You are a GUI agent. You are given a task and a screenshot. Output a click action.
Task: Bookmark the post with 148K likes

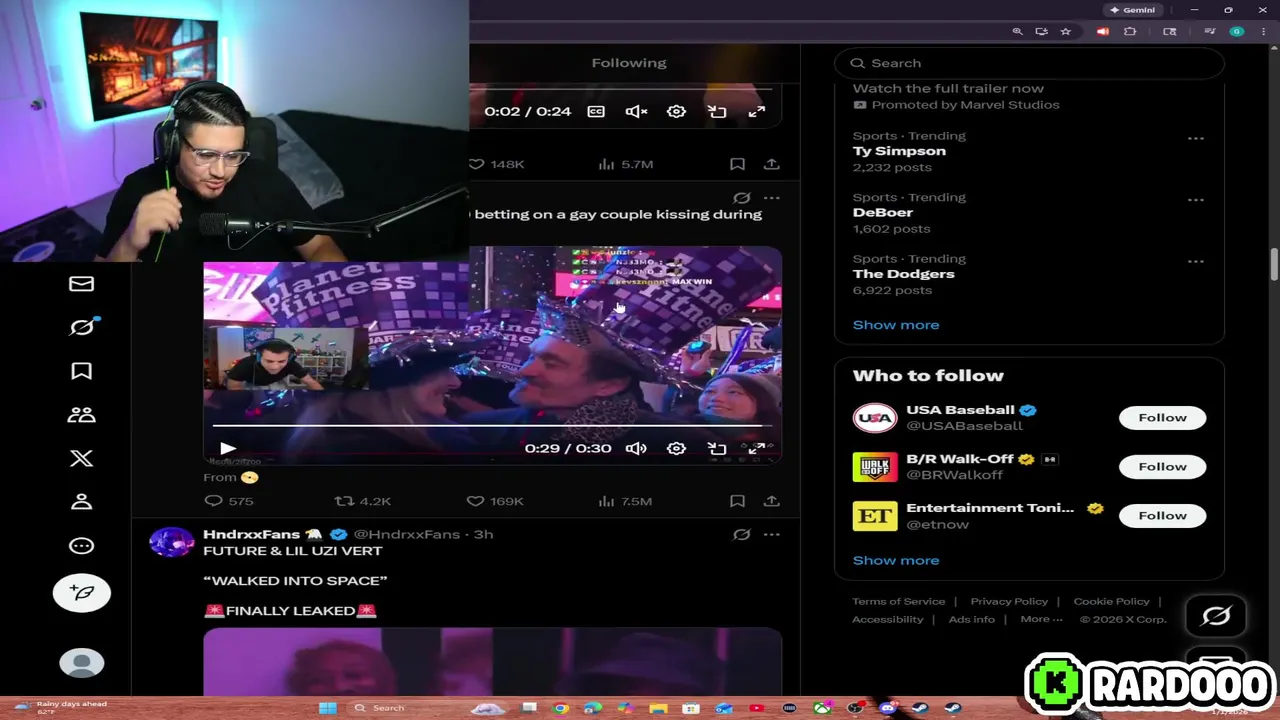[x=737, y=164]
